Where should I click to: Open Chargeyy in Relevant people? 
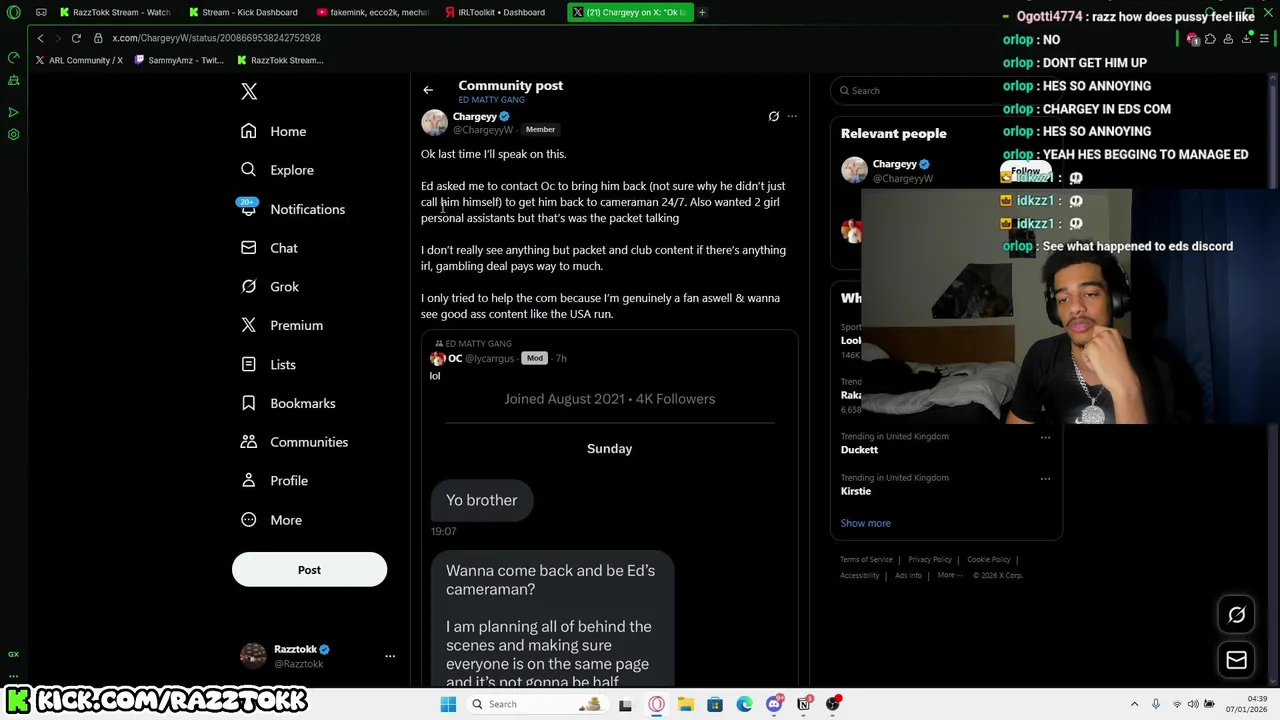(x=894, y=164)
